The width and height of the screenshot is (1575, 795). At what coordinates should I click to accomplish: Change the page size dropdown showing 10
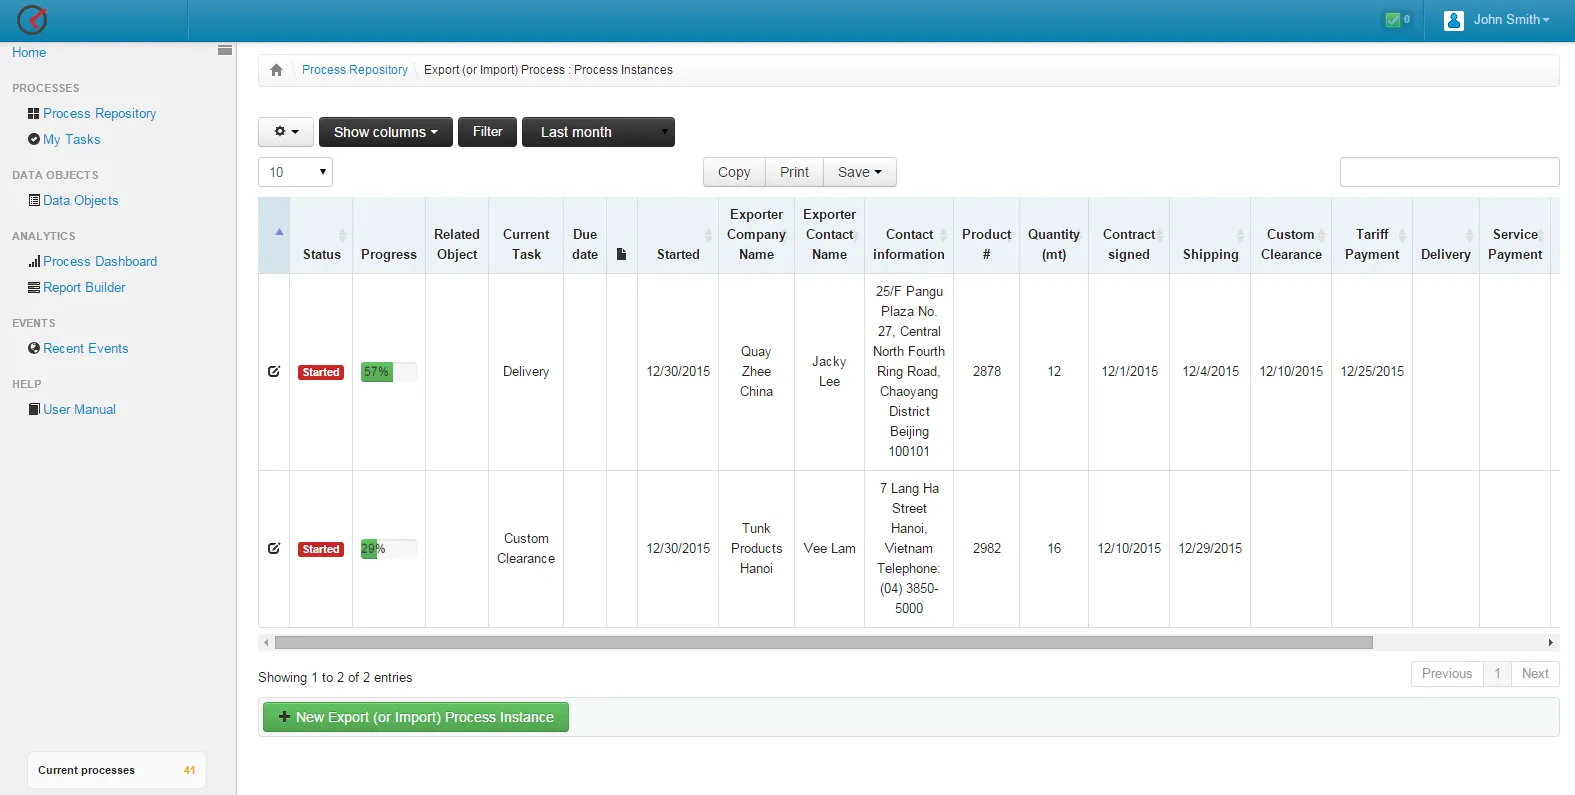pos(295,172)
